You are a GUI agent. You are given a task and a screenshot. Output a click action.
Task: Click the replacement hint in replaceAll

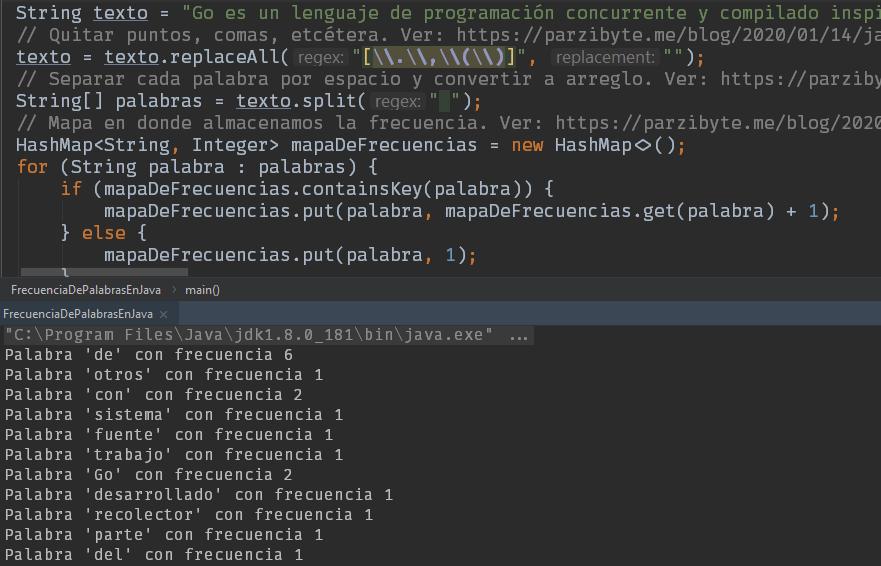605,57
